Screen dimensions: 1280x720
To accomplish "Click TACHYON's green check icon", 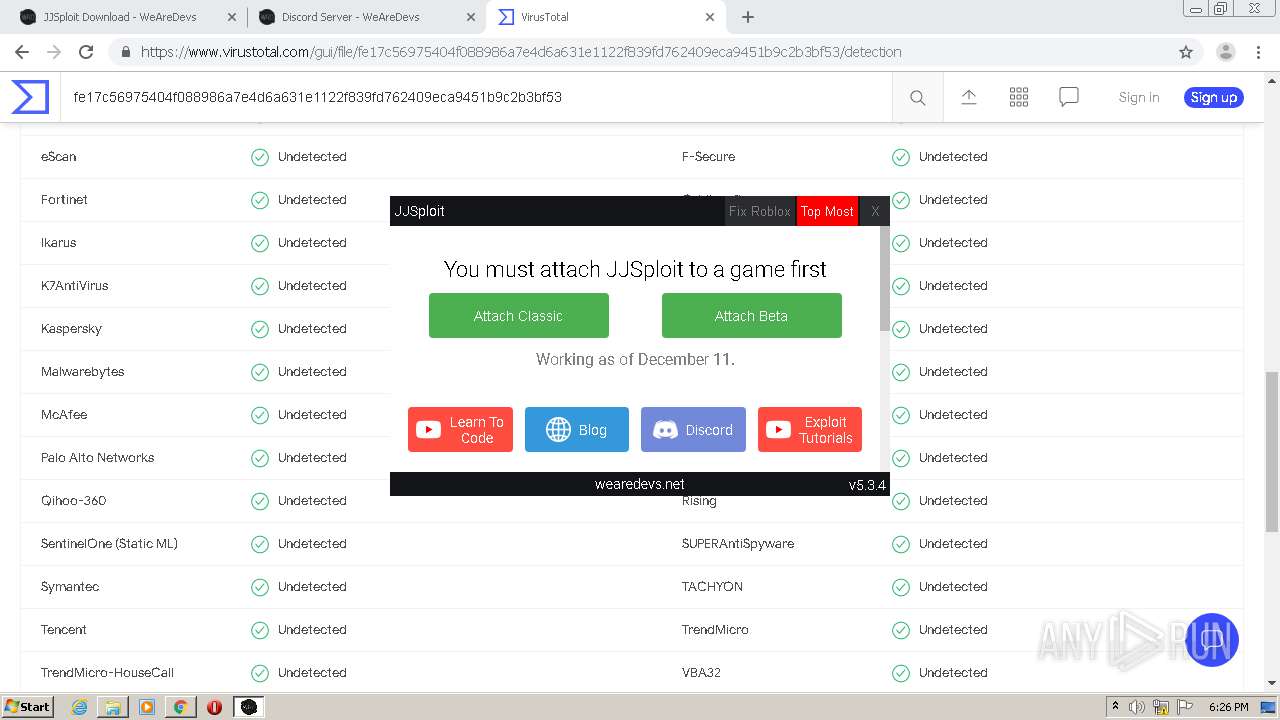I will (901, 587).
